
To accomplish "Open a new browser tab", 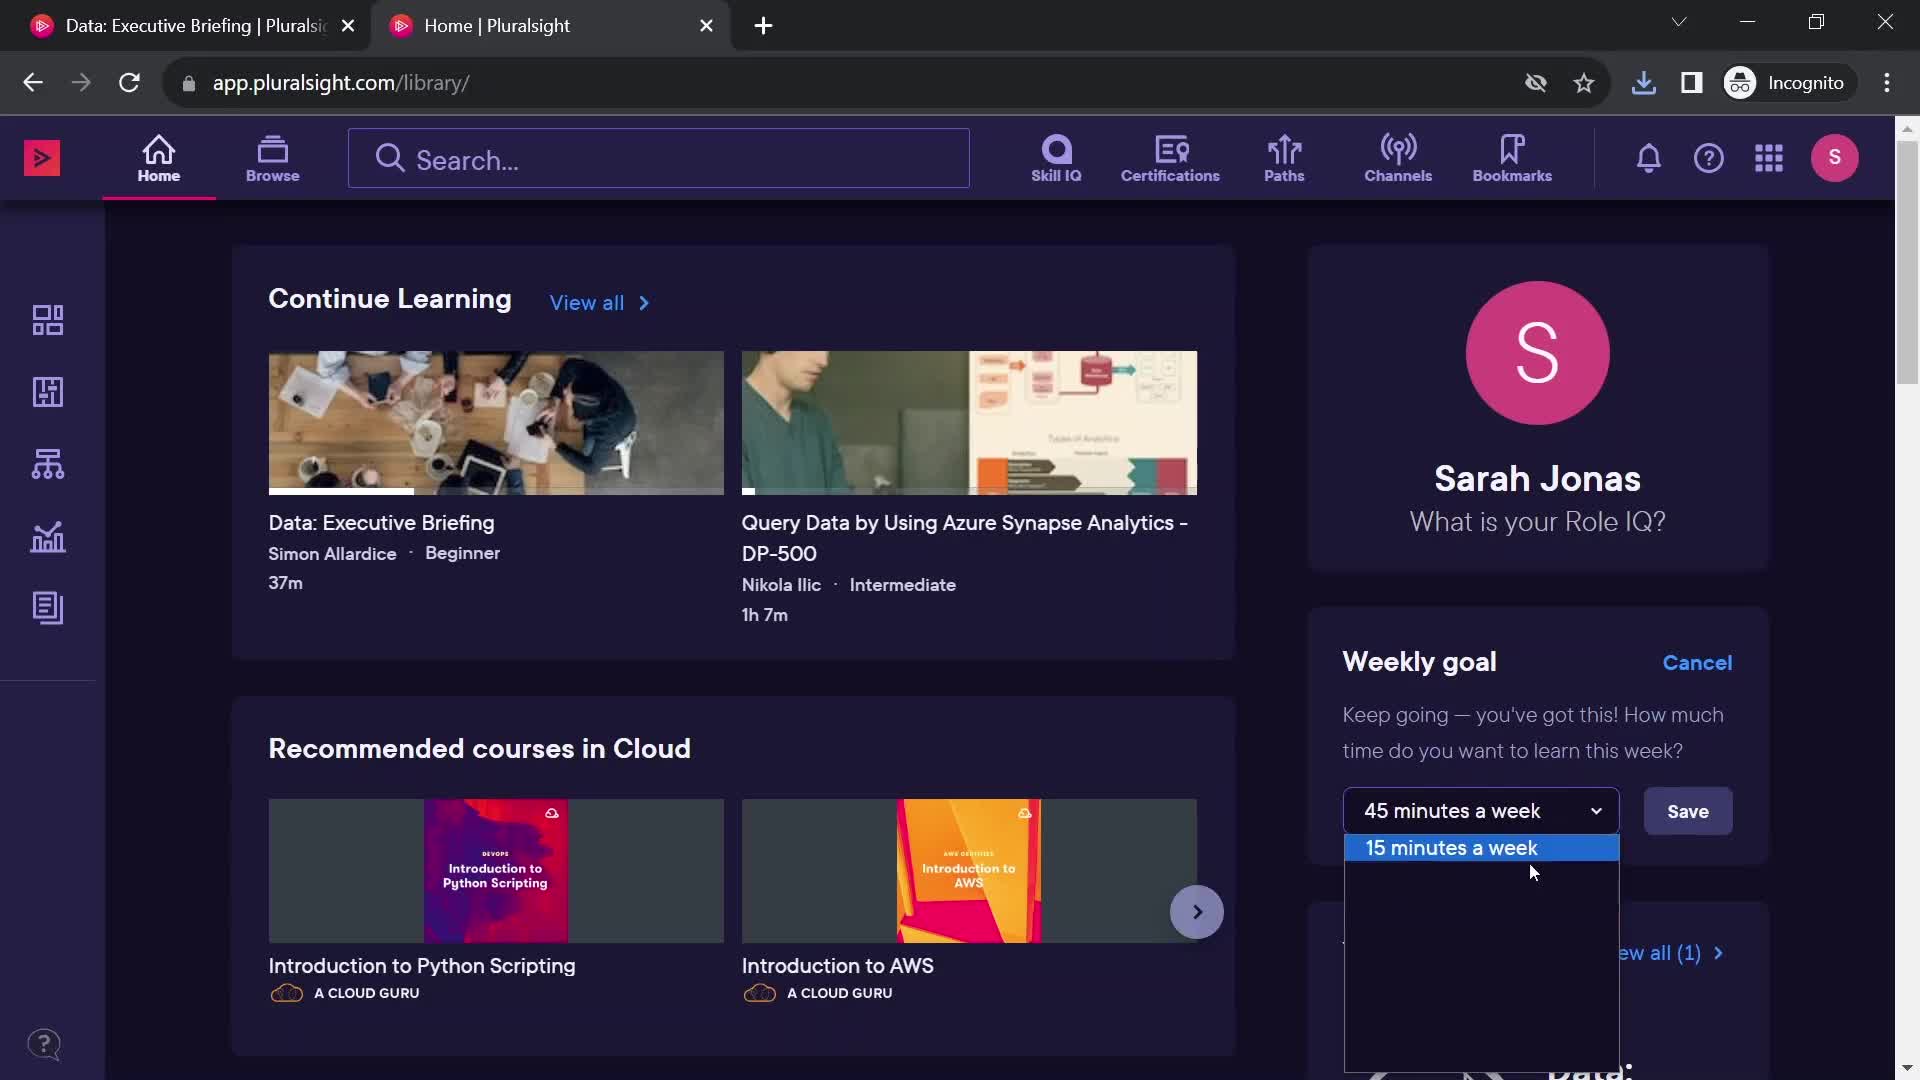I will pyautogui.click(x=763, y=26).
